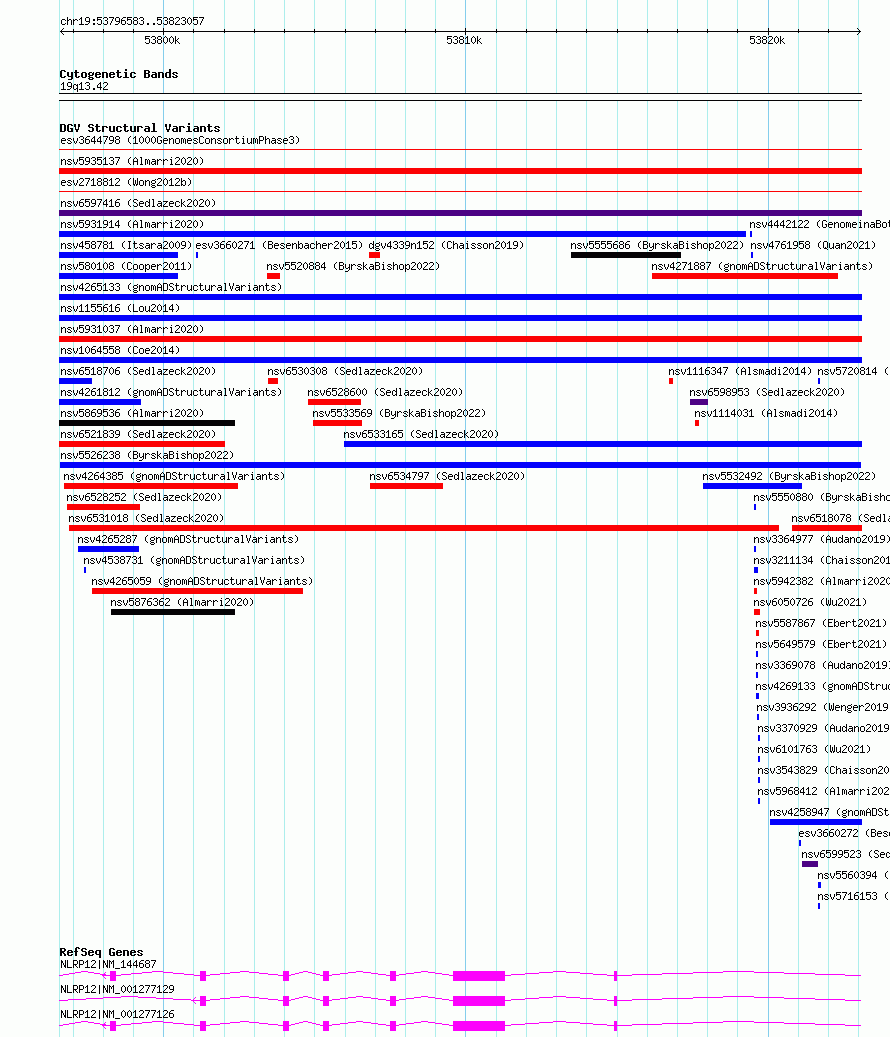Click nsv5526238 (ByrskaBishop2022) label

[147, 456]
